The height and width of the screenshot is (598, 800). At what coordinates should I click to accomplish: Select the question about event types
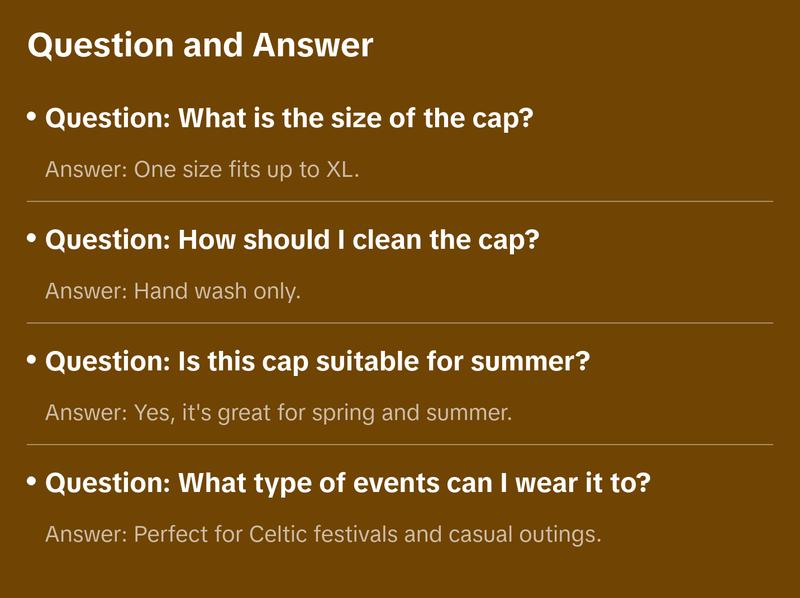pyautogui.click(x=348, y=484)
